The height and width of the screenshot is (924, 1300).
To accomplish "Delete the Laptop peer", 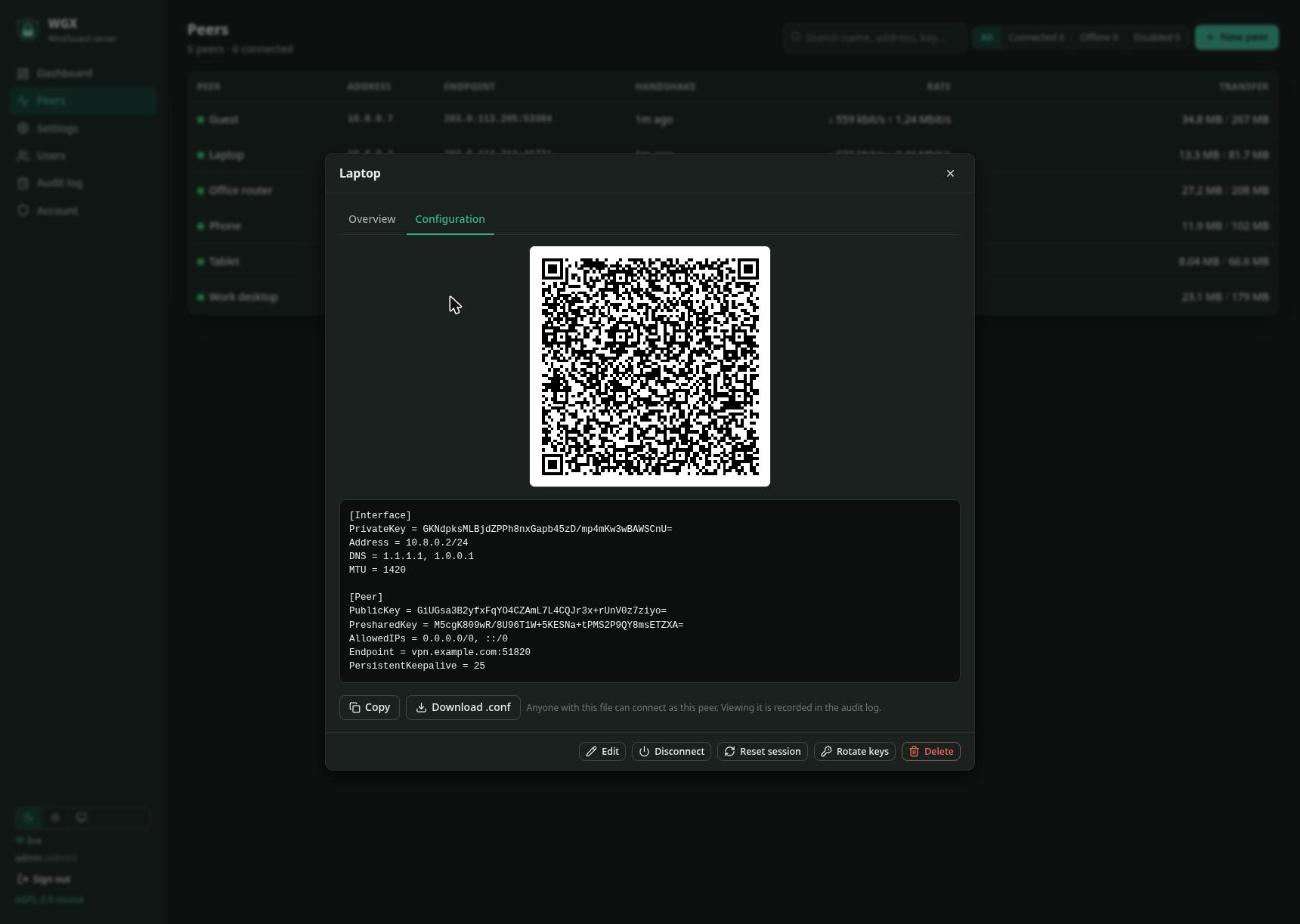I will click(931, 751).
